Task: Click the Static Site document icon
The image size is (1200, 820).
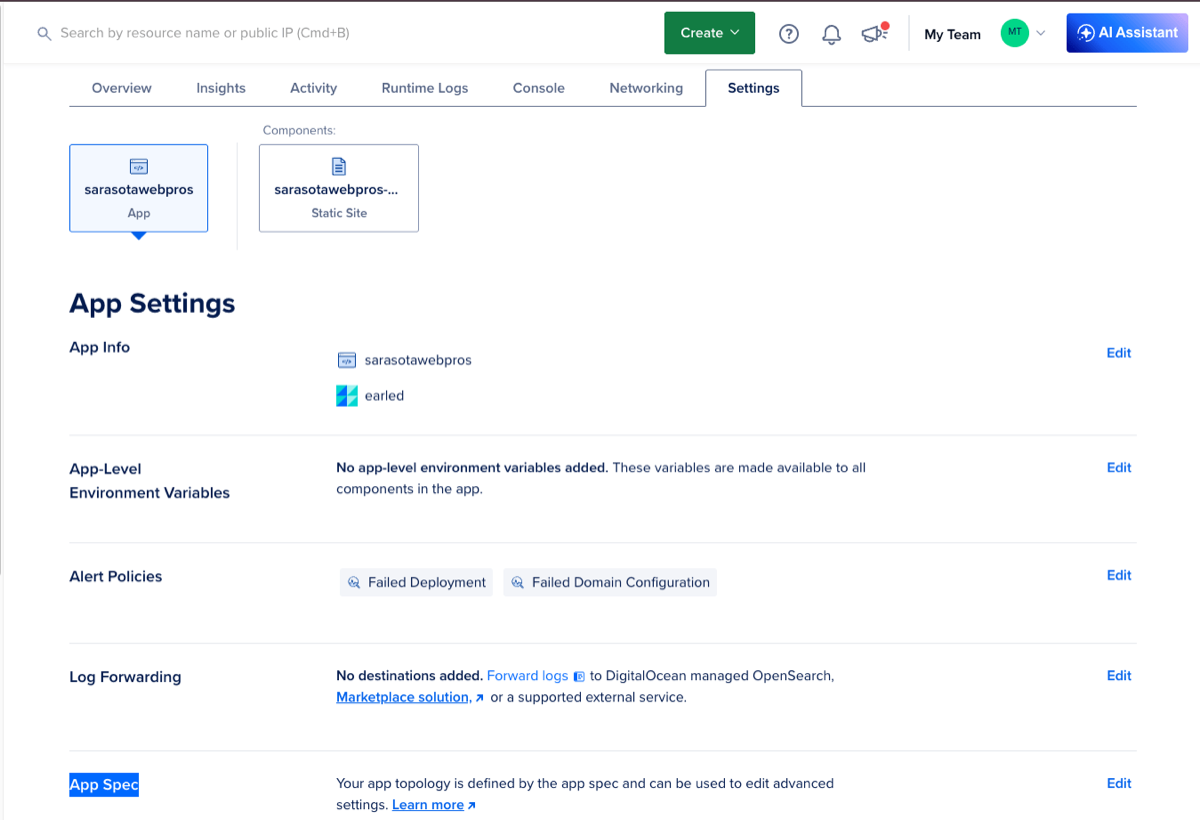Action: coord(339,167)
